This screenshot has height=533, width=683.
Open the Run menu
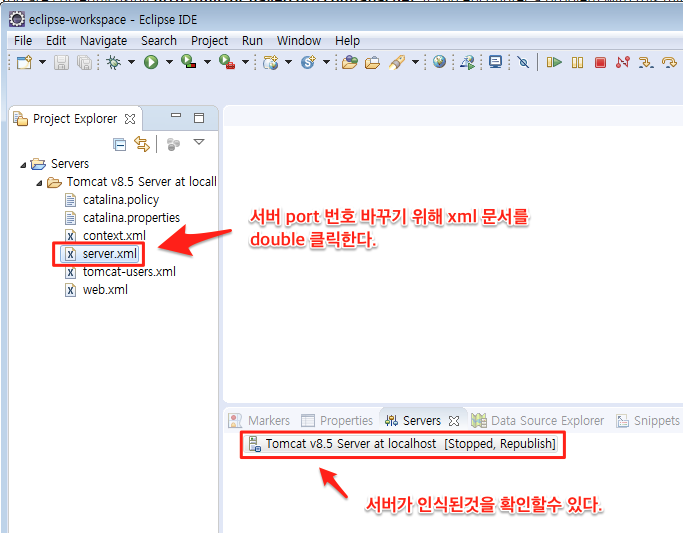point(252,40)
